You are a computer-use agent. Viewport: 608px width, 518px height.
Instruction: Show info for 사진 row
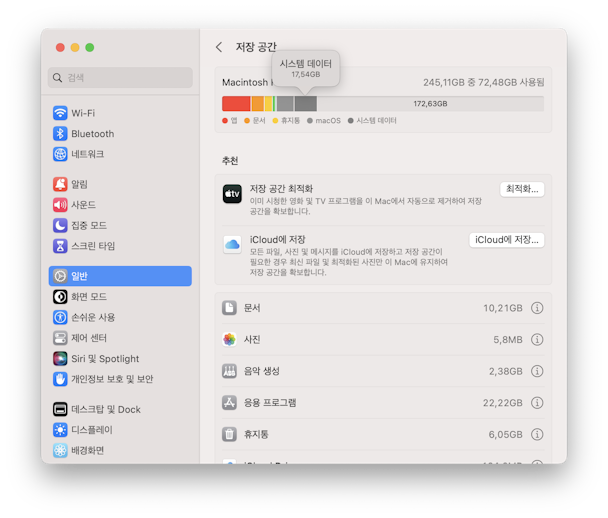(537, 339)
